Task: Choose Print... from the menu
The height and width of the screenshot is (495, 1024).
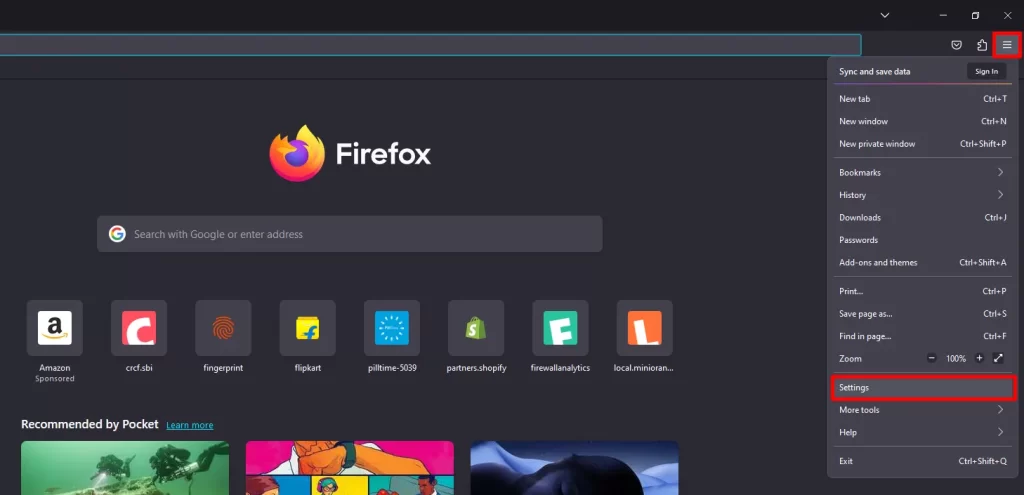Action: tap(922, 291)
